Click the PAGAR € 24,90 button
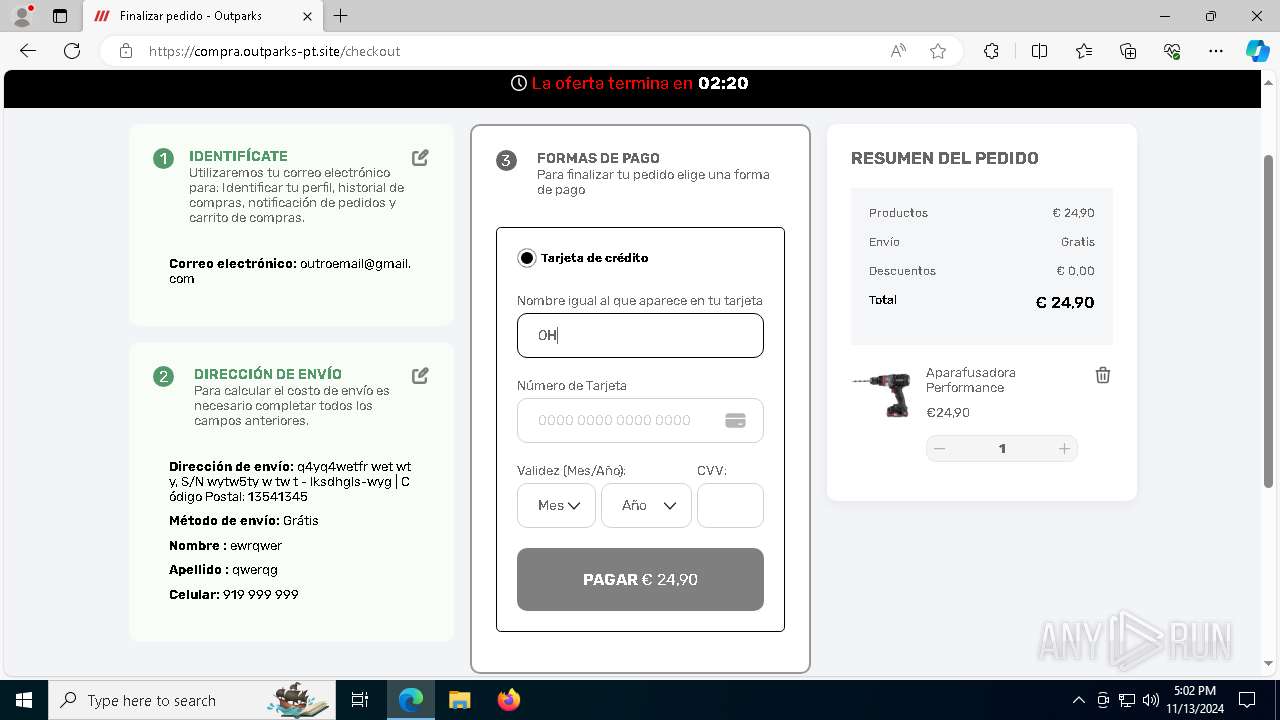Screen dimensions: 1280x720 [640, 579]
